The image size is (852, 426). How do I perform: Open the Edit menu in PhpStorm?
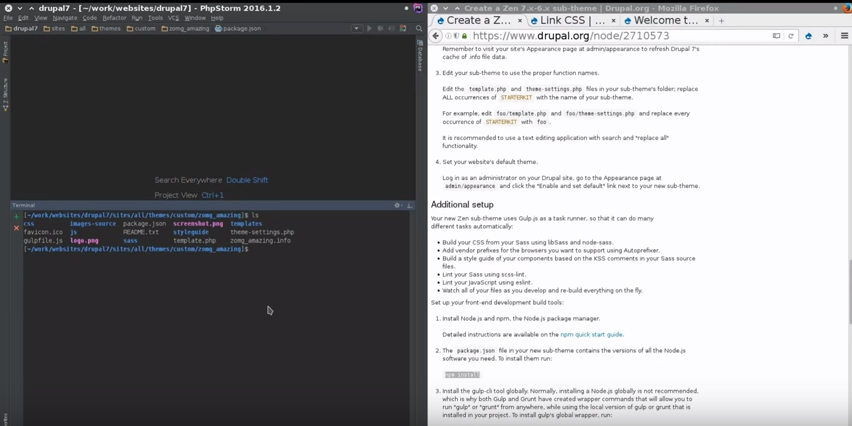tap(23, 18)
